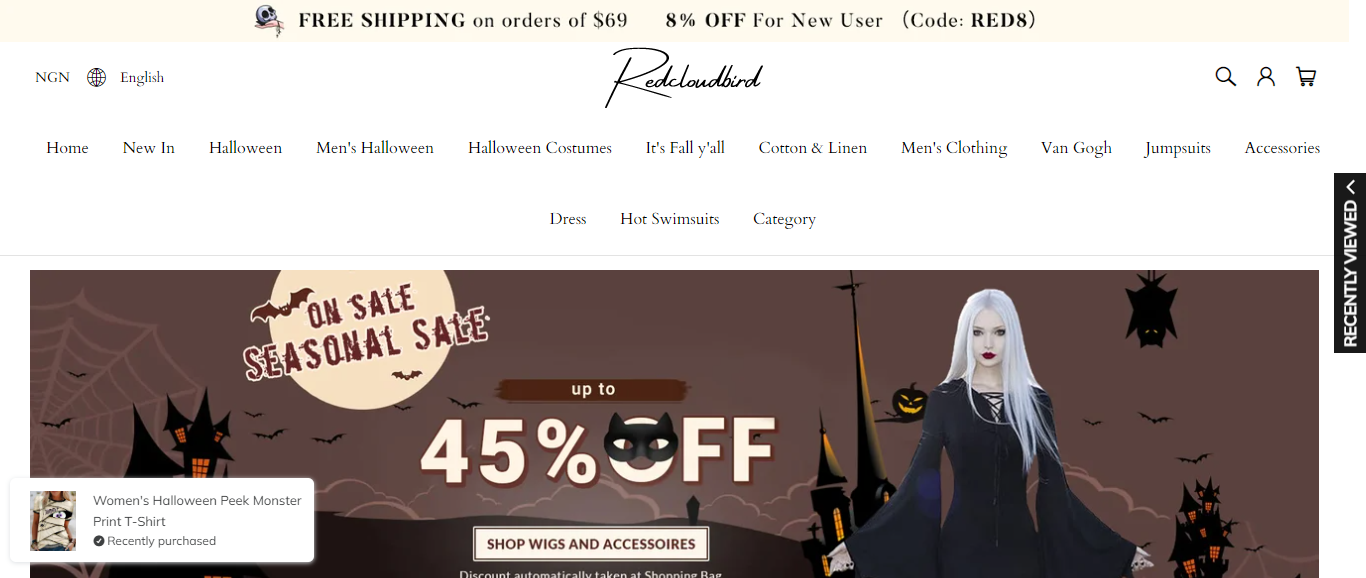Image resolution: width=1366 pixels, height=578 pixels.
Task: Go to the Halloween Costumes menu
Action: click(540, 148)
